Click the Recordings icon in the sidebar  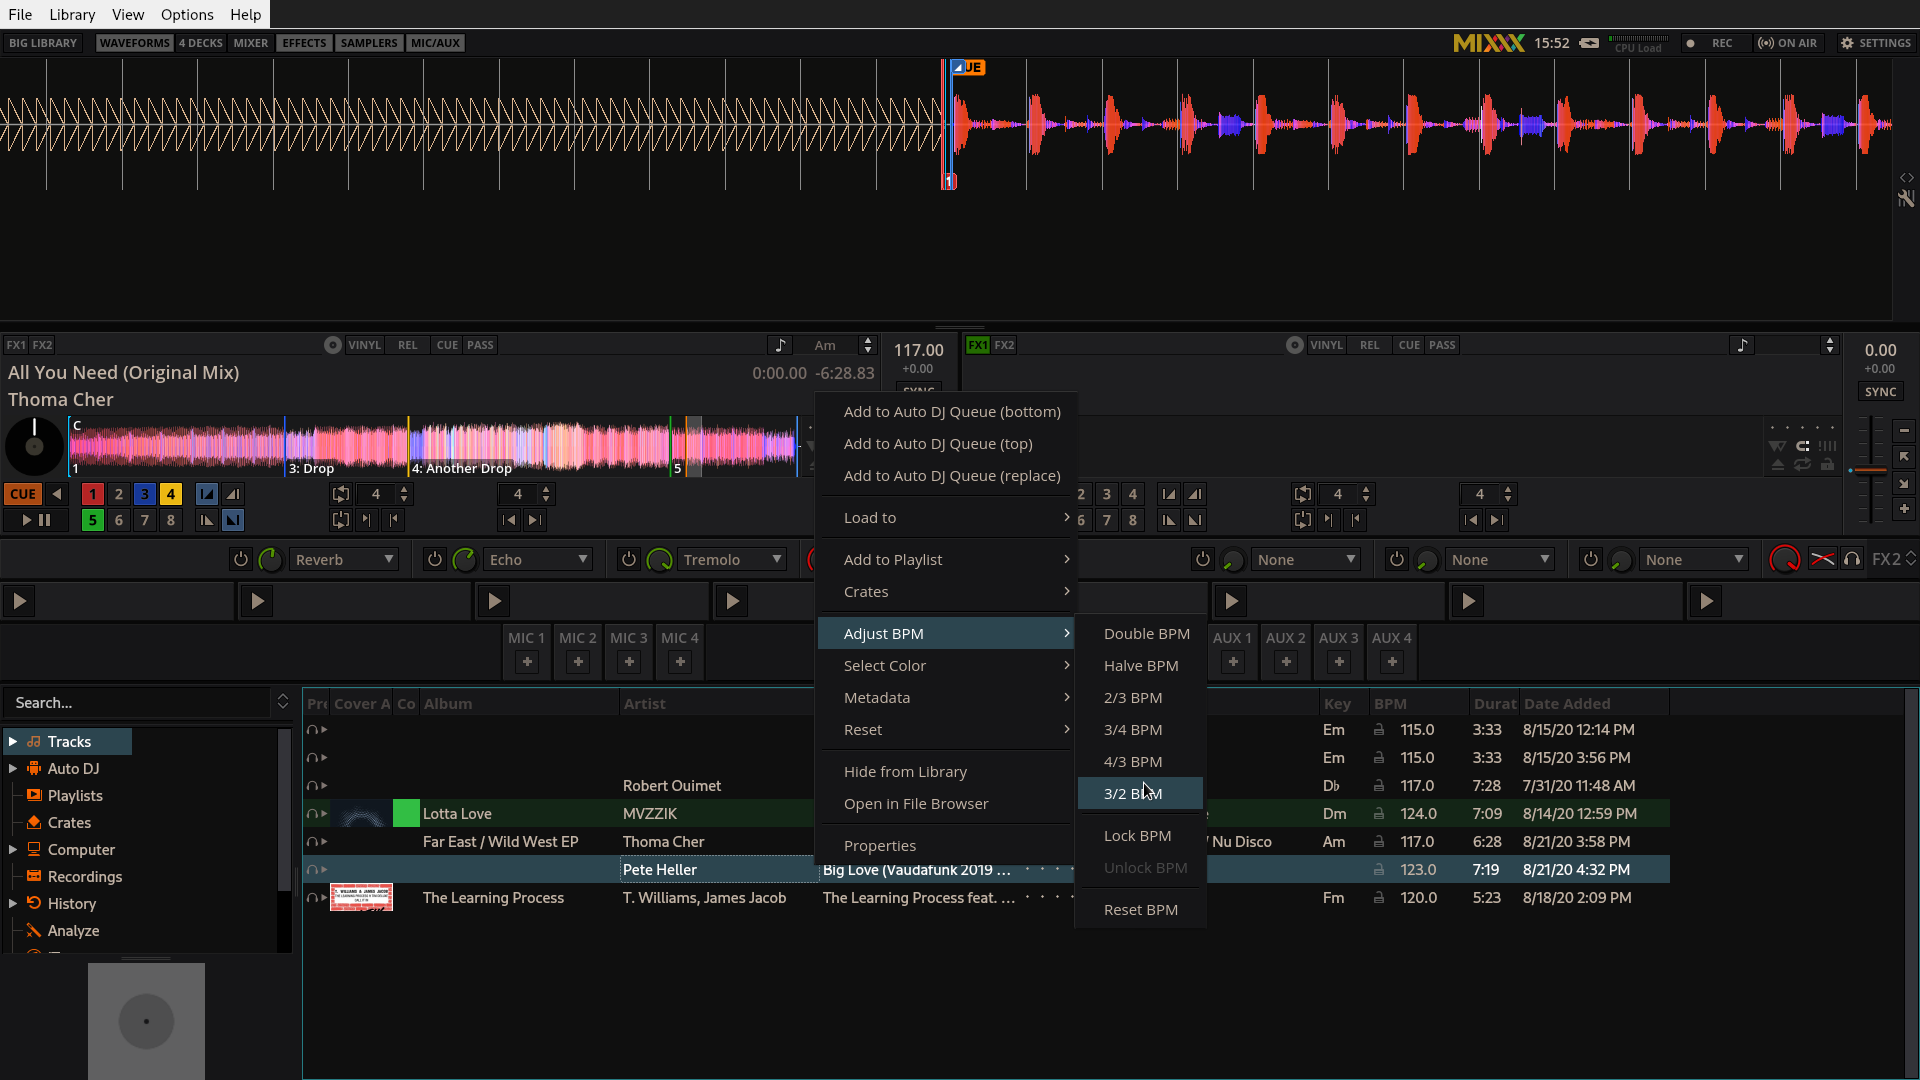tap(34, 877)
